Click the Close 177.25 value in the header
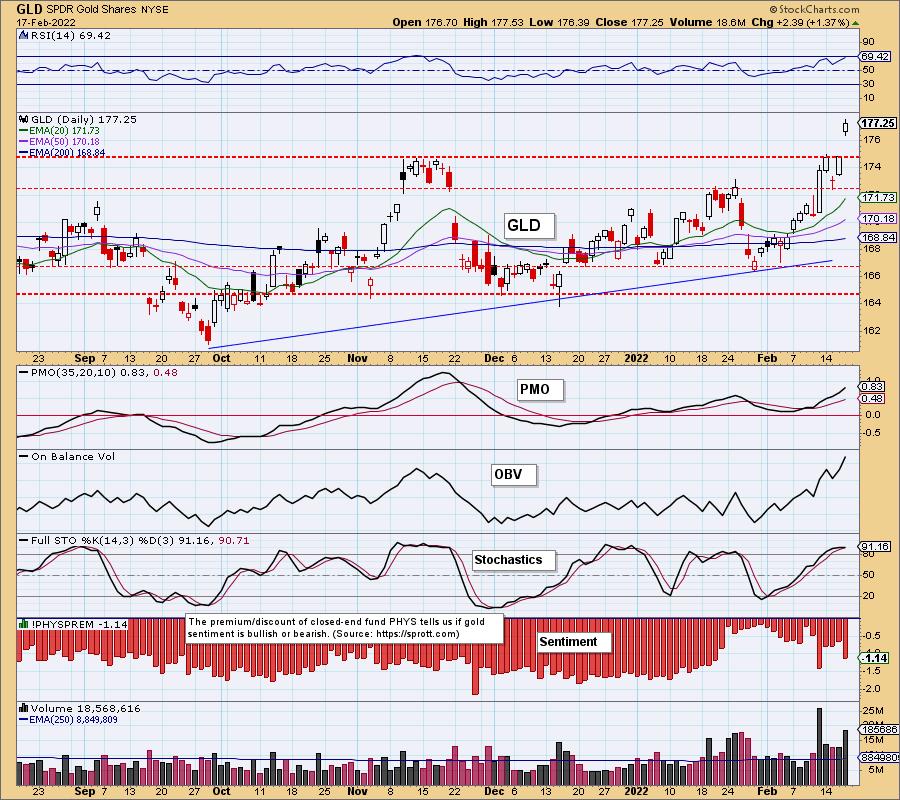 click(629, 22)
